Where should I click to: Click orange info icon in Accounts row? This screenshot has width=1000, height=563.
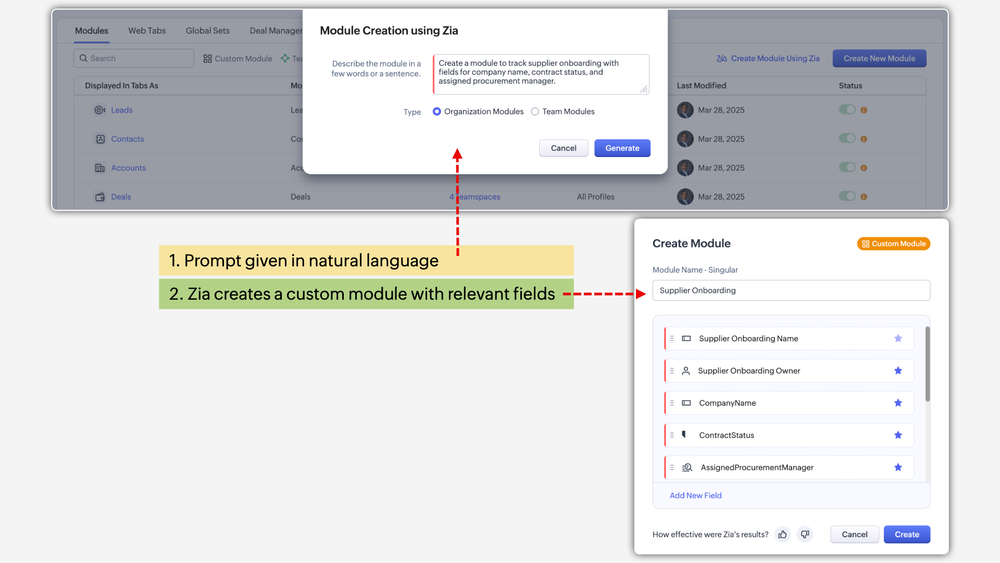864,168
